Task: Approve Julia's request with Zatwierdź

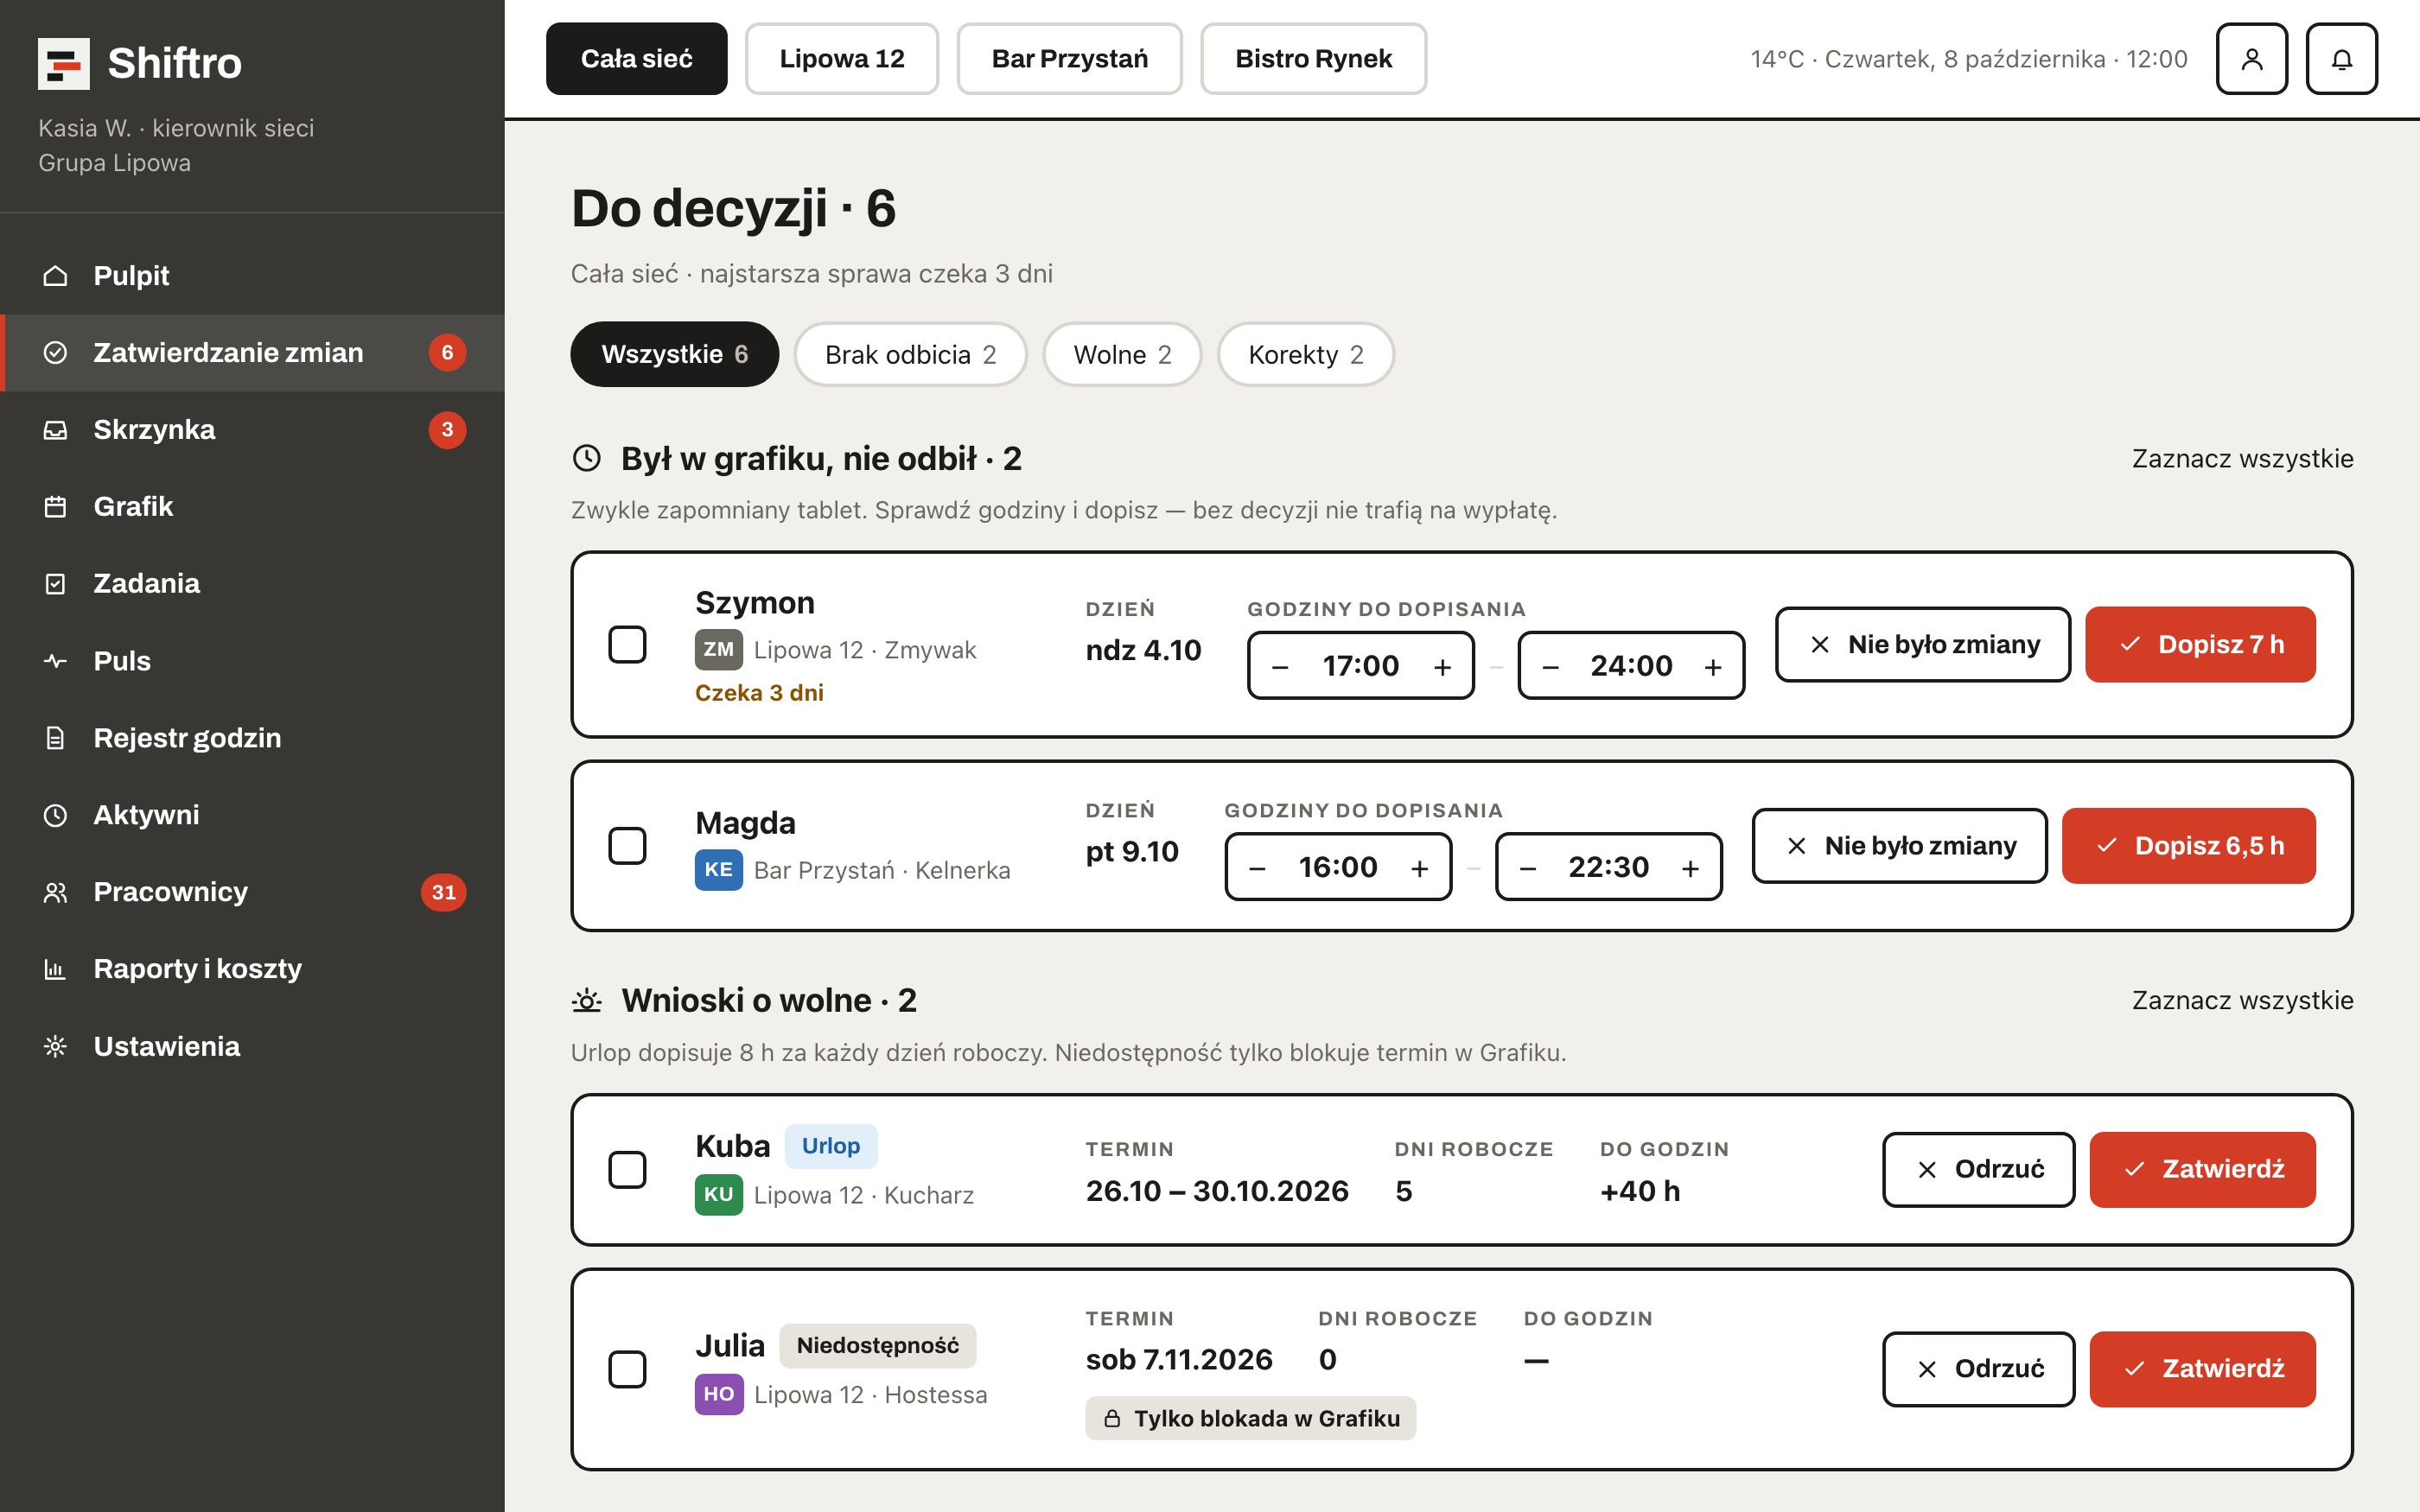Action: click(x=2202, y=1368)
